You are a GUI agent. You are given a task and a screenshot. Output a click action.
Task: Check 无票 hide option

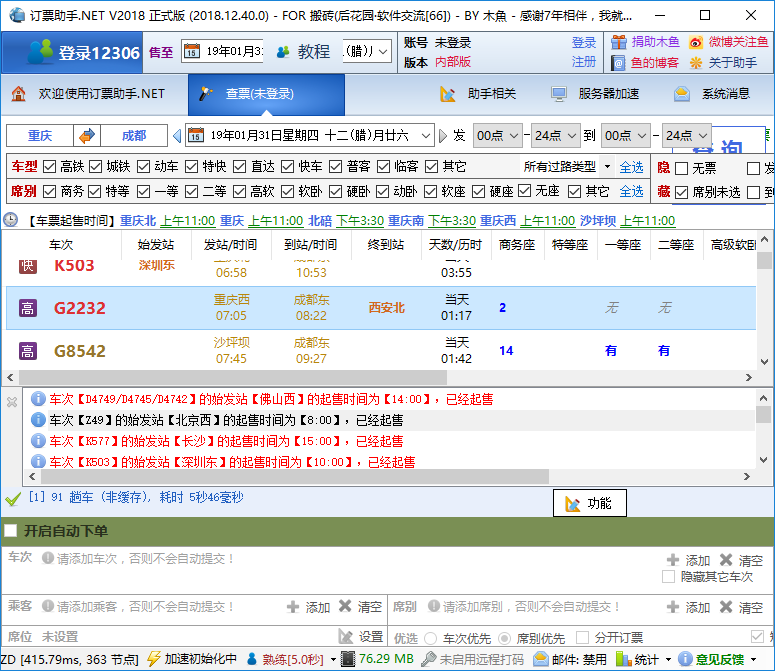682,168
